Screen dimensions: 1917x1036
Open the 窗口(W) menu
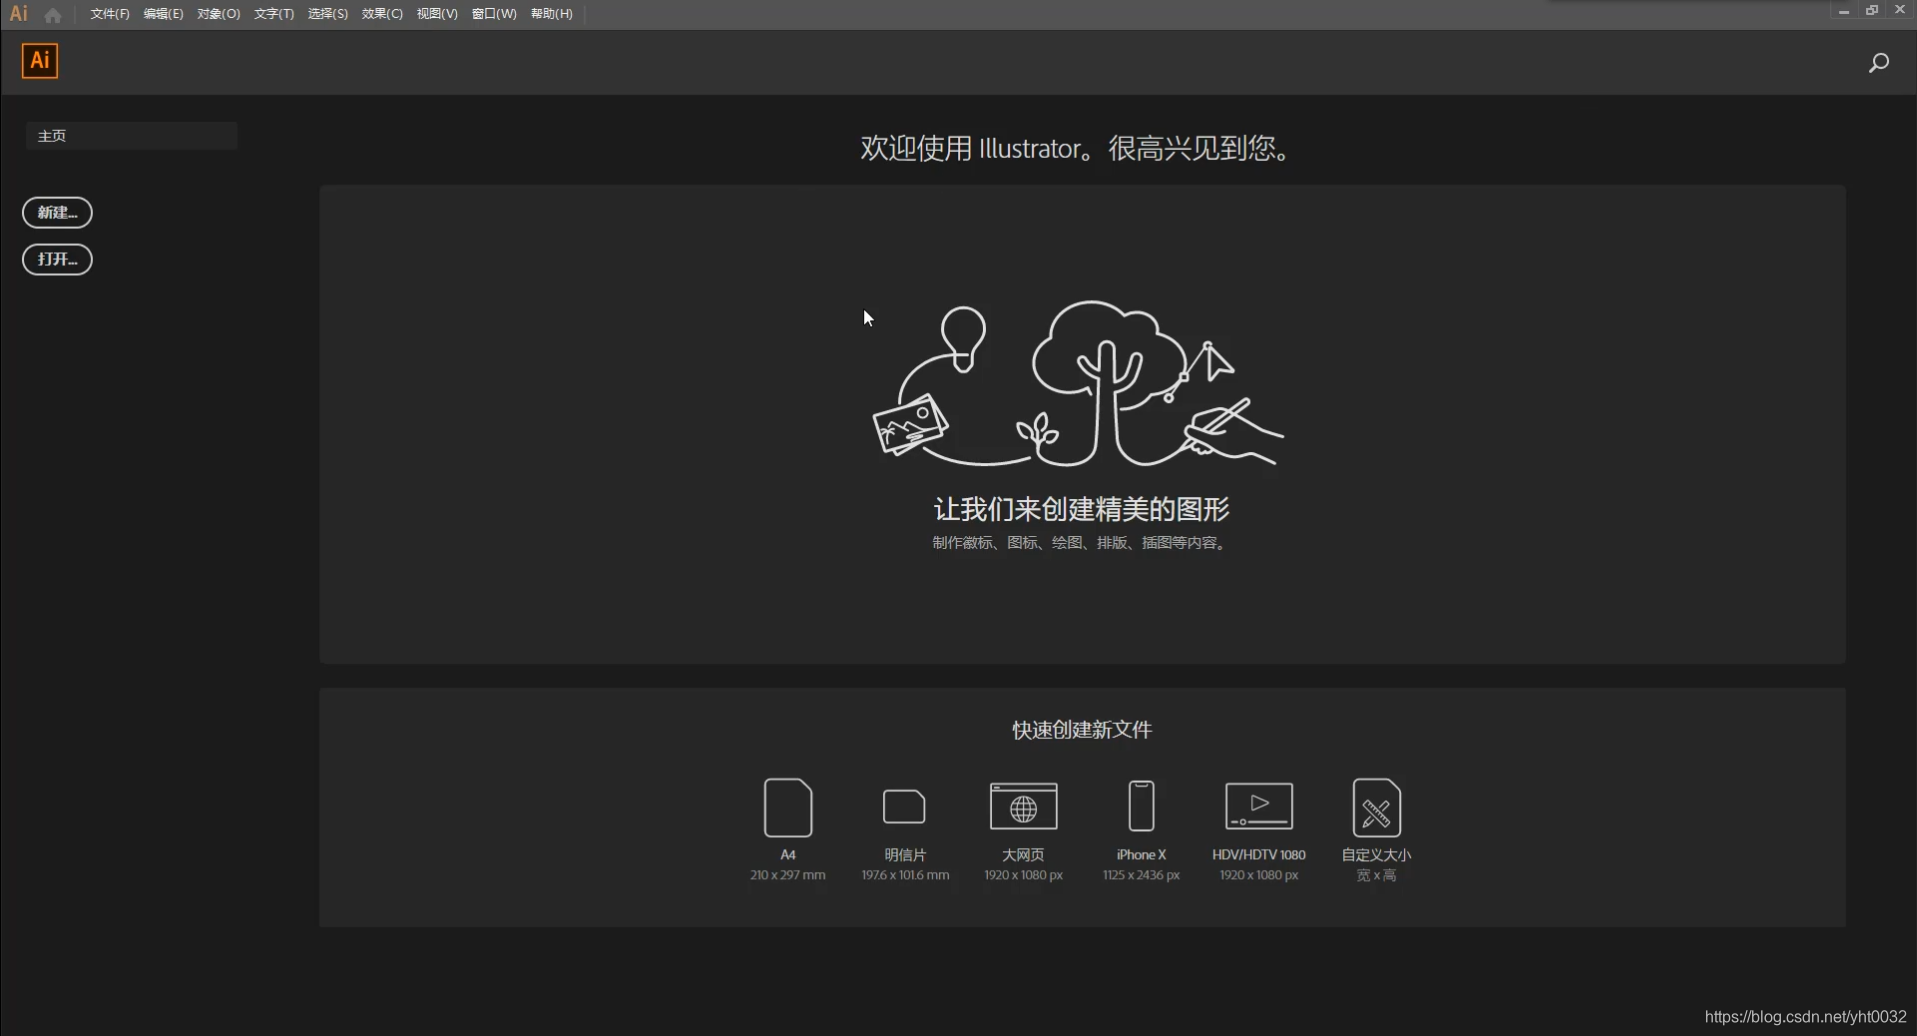pos(494,14)
